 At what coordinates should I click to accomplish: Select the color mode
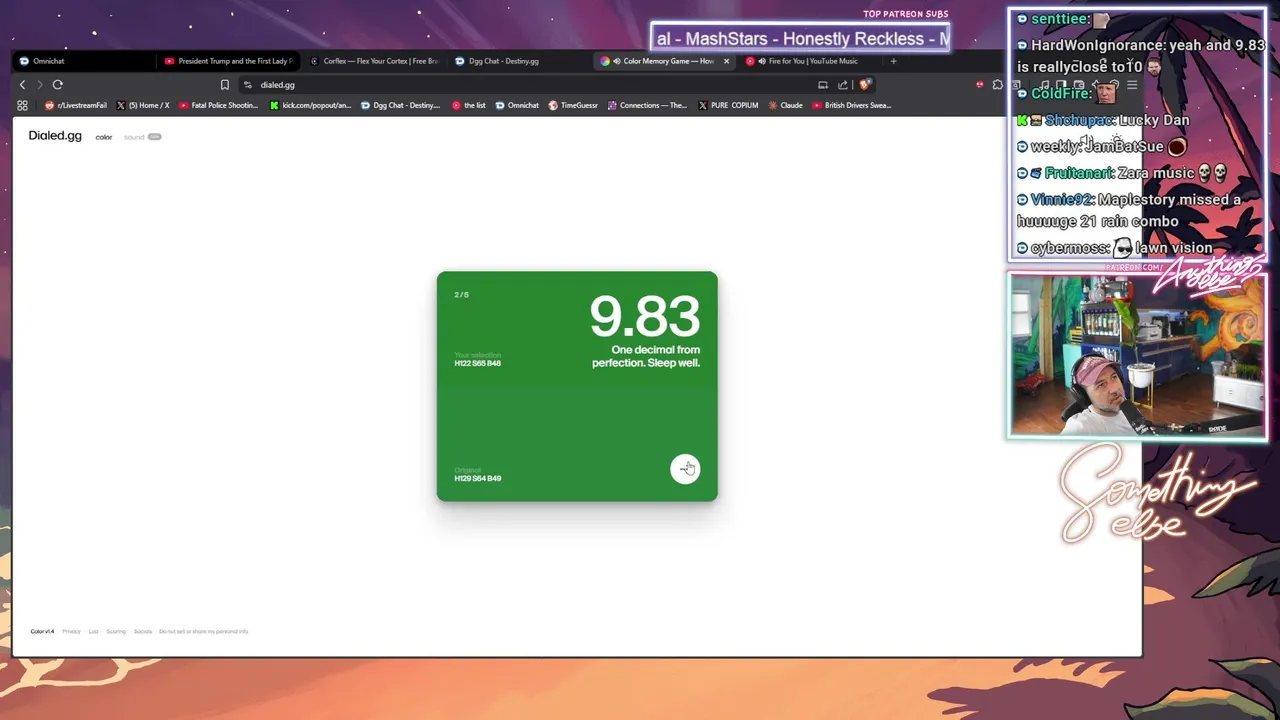(x=104, y=137)
